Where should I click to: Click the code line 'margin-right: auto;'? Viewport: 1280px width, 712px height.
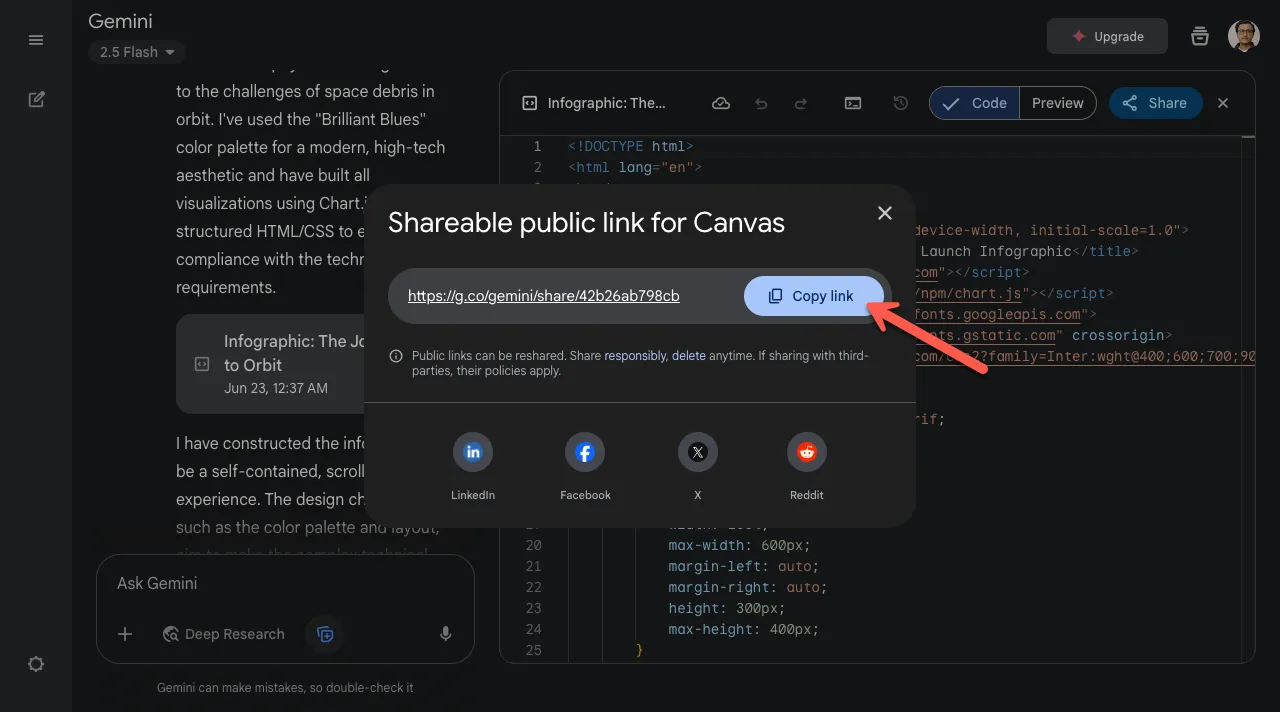point(748,587)
